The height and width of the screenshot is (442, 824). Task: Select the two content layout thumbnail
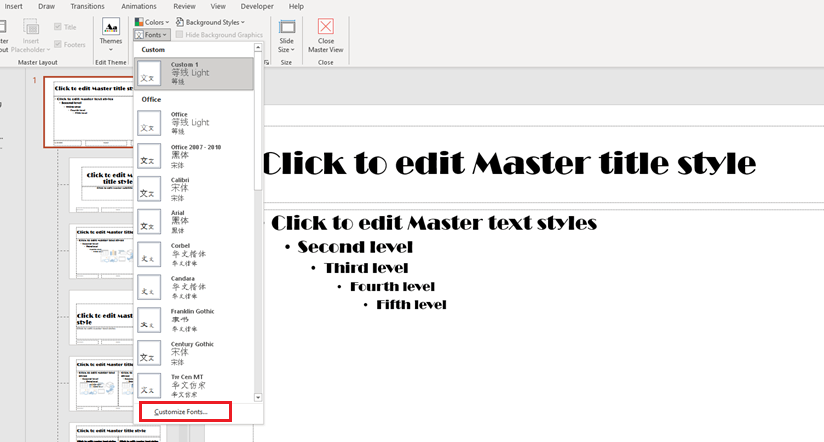click(x=102, y=384)
